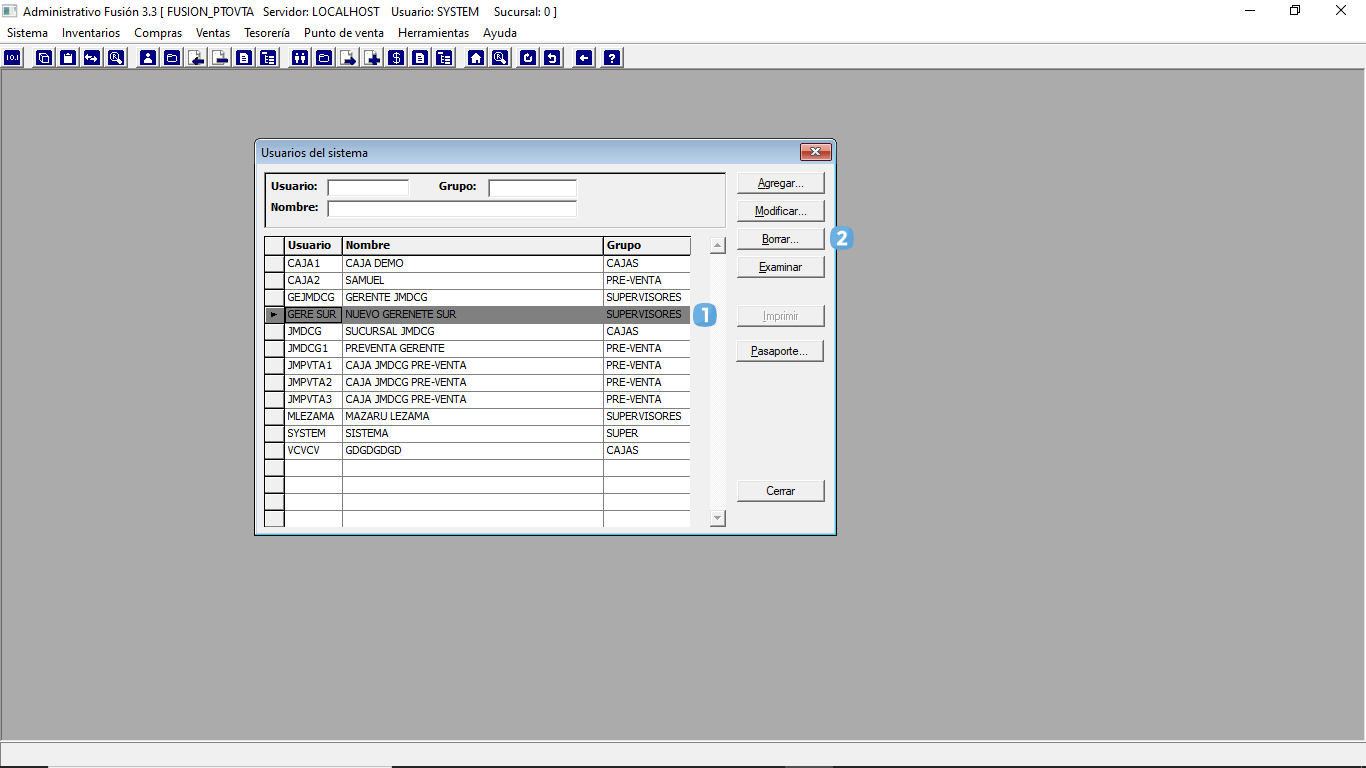Click the plain document icon right of dollar icon
1366x768 pixels.
point(420,57)
